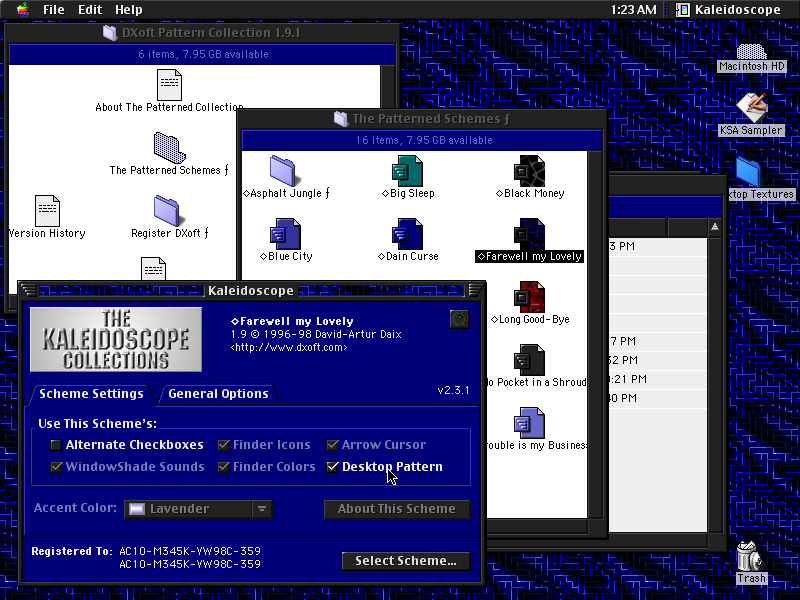Open the Help menu
Viewport: 800px width, 600px height.
129,10
